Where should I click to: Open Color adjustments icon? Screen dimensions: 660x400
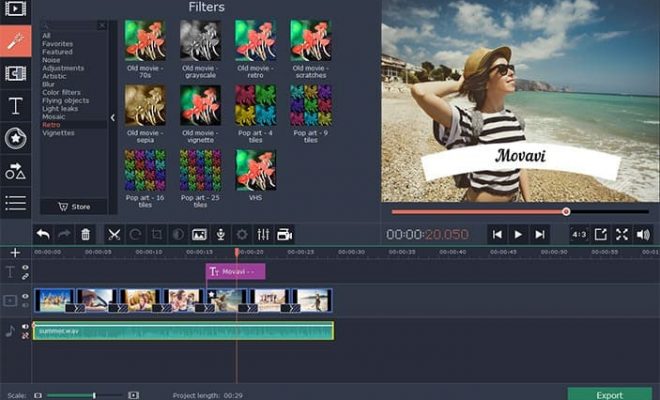[178, 234]
